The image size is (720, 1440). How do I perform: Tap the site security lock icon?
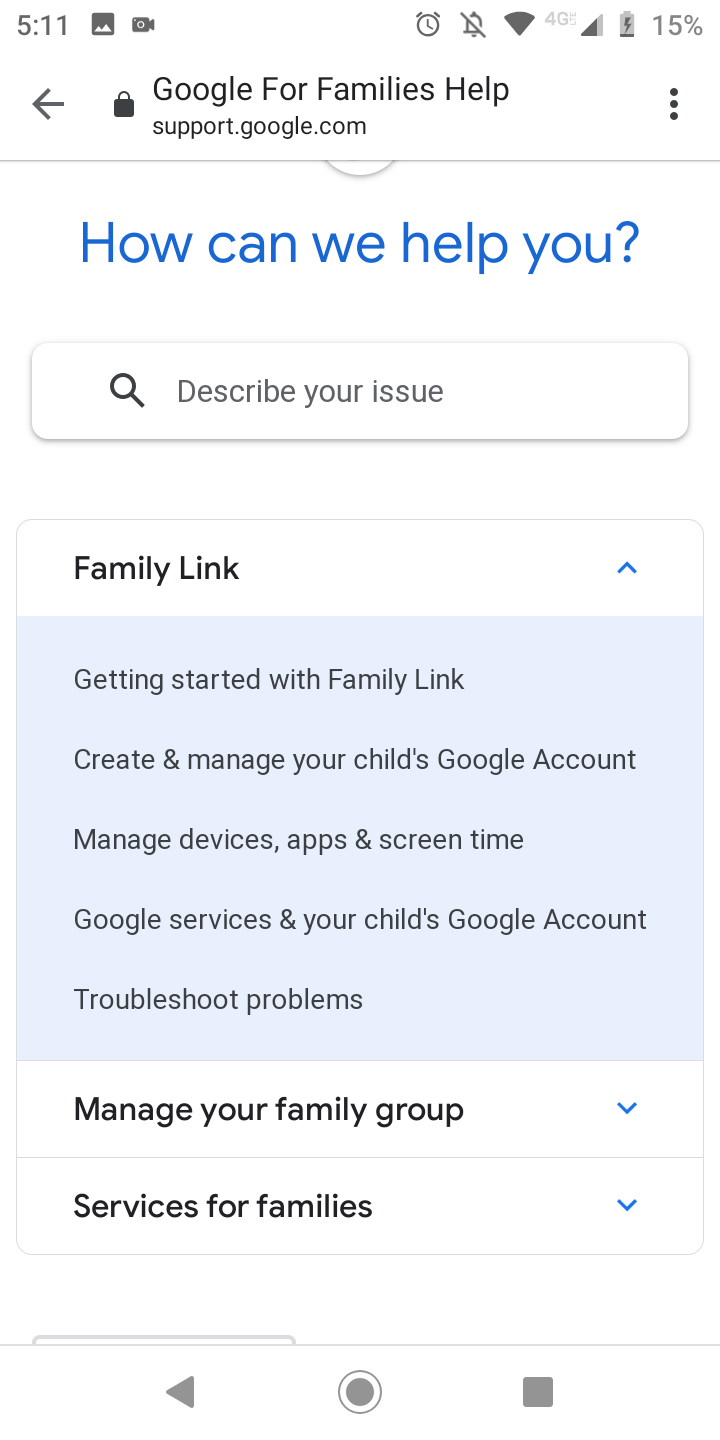click(x=124, y=105)
